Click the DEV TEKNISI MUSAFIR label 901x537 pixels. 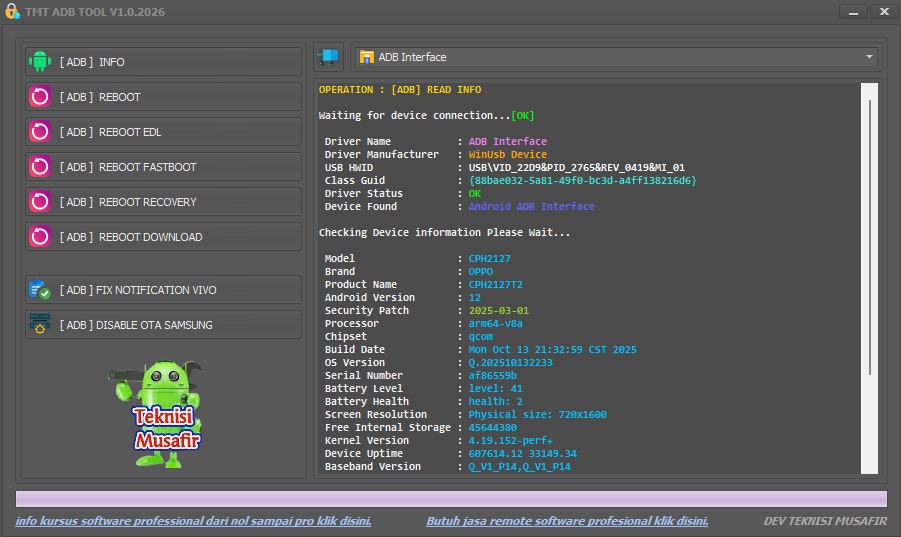824,521
